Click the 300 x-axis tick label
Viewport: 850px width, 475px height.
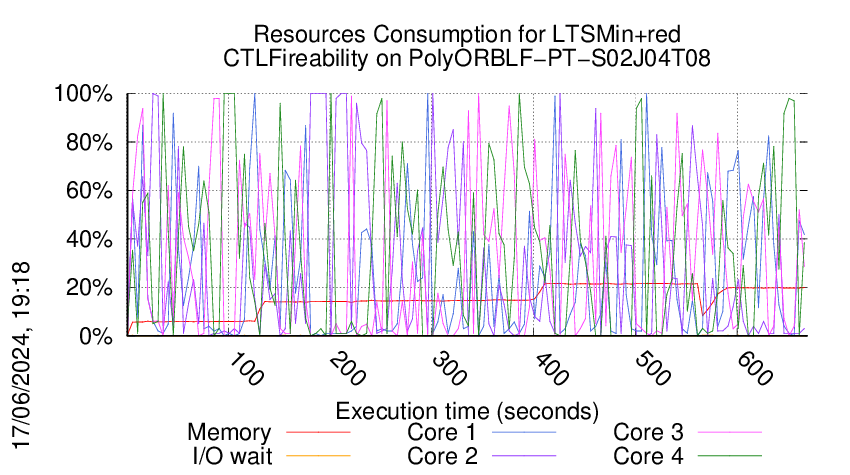pos(448,369)
